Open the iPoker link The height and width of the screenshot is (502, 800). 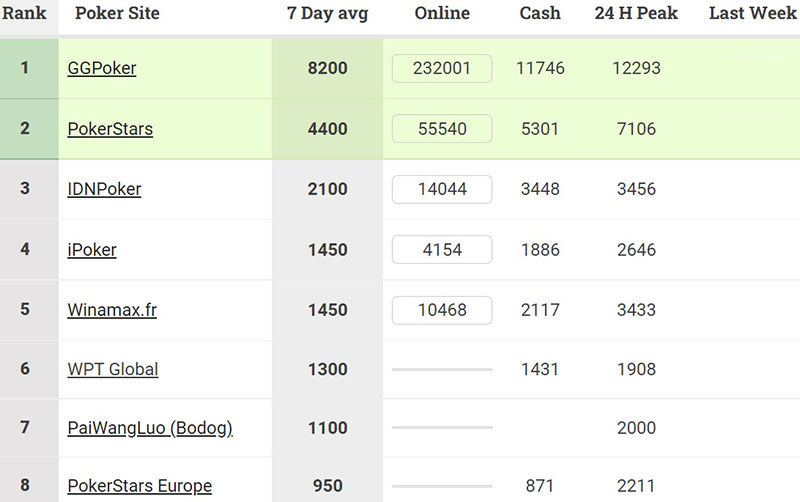point(92,249)
